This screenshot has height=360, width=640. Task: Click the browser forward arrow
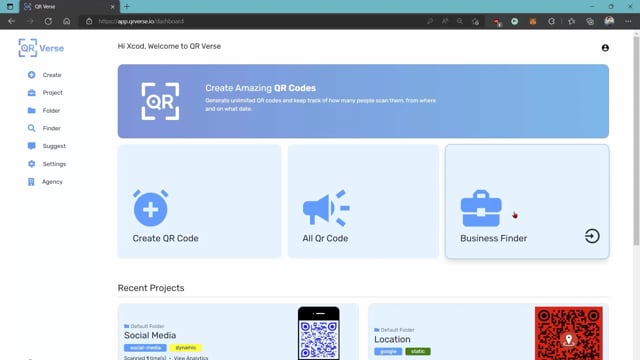click(30, 21)
